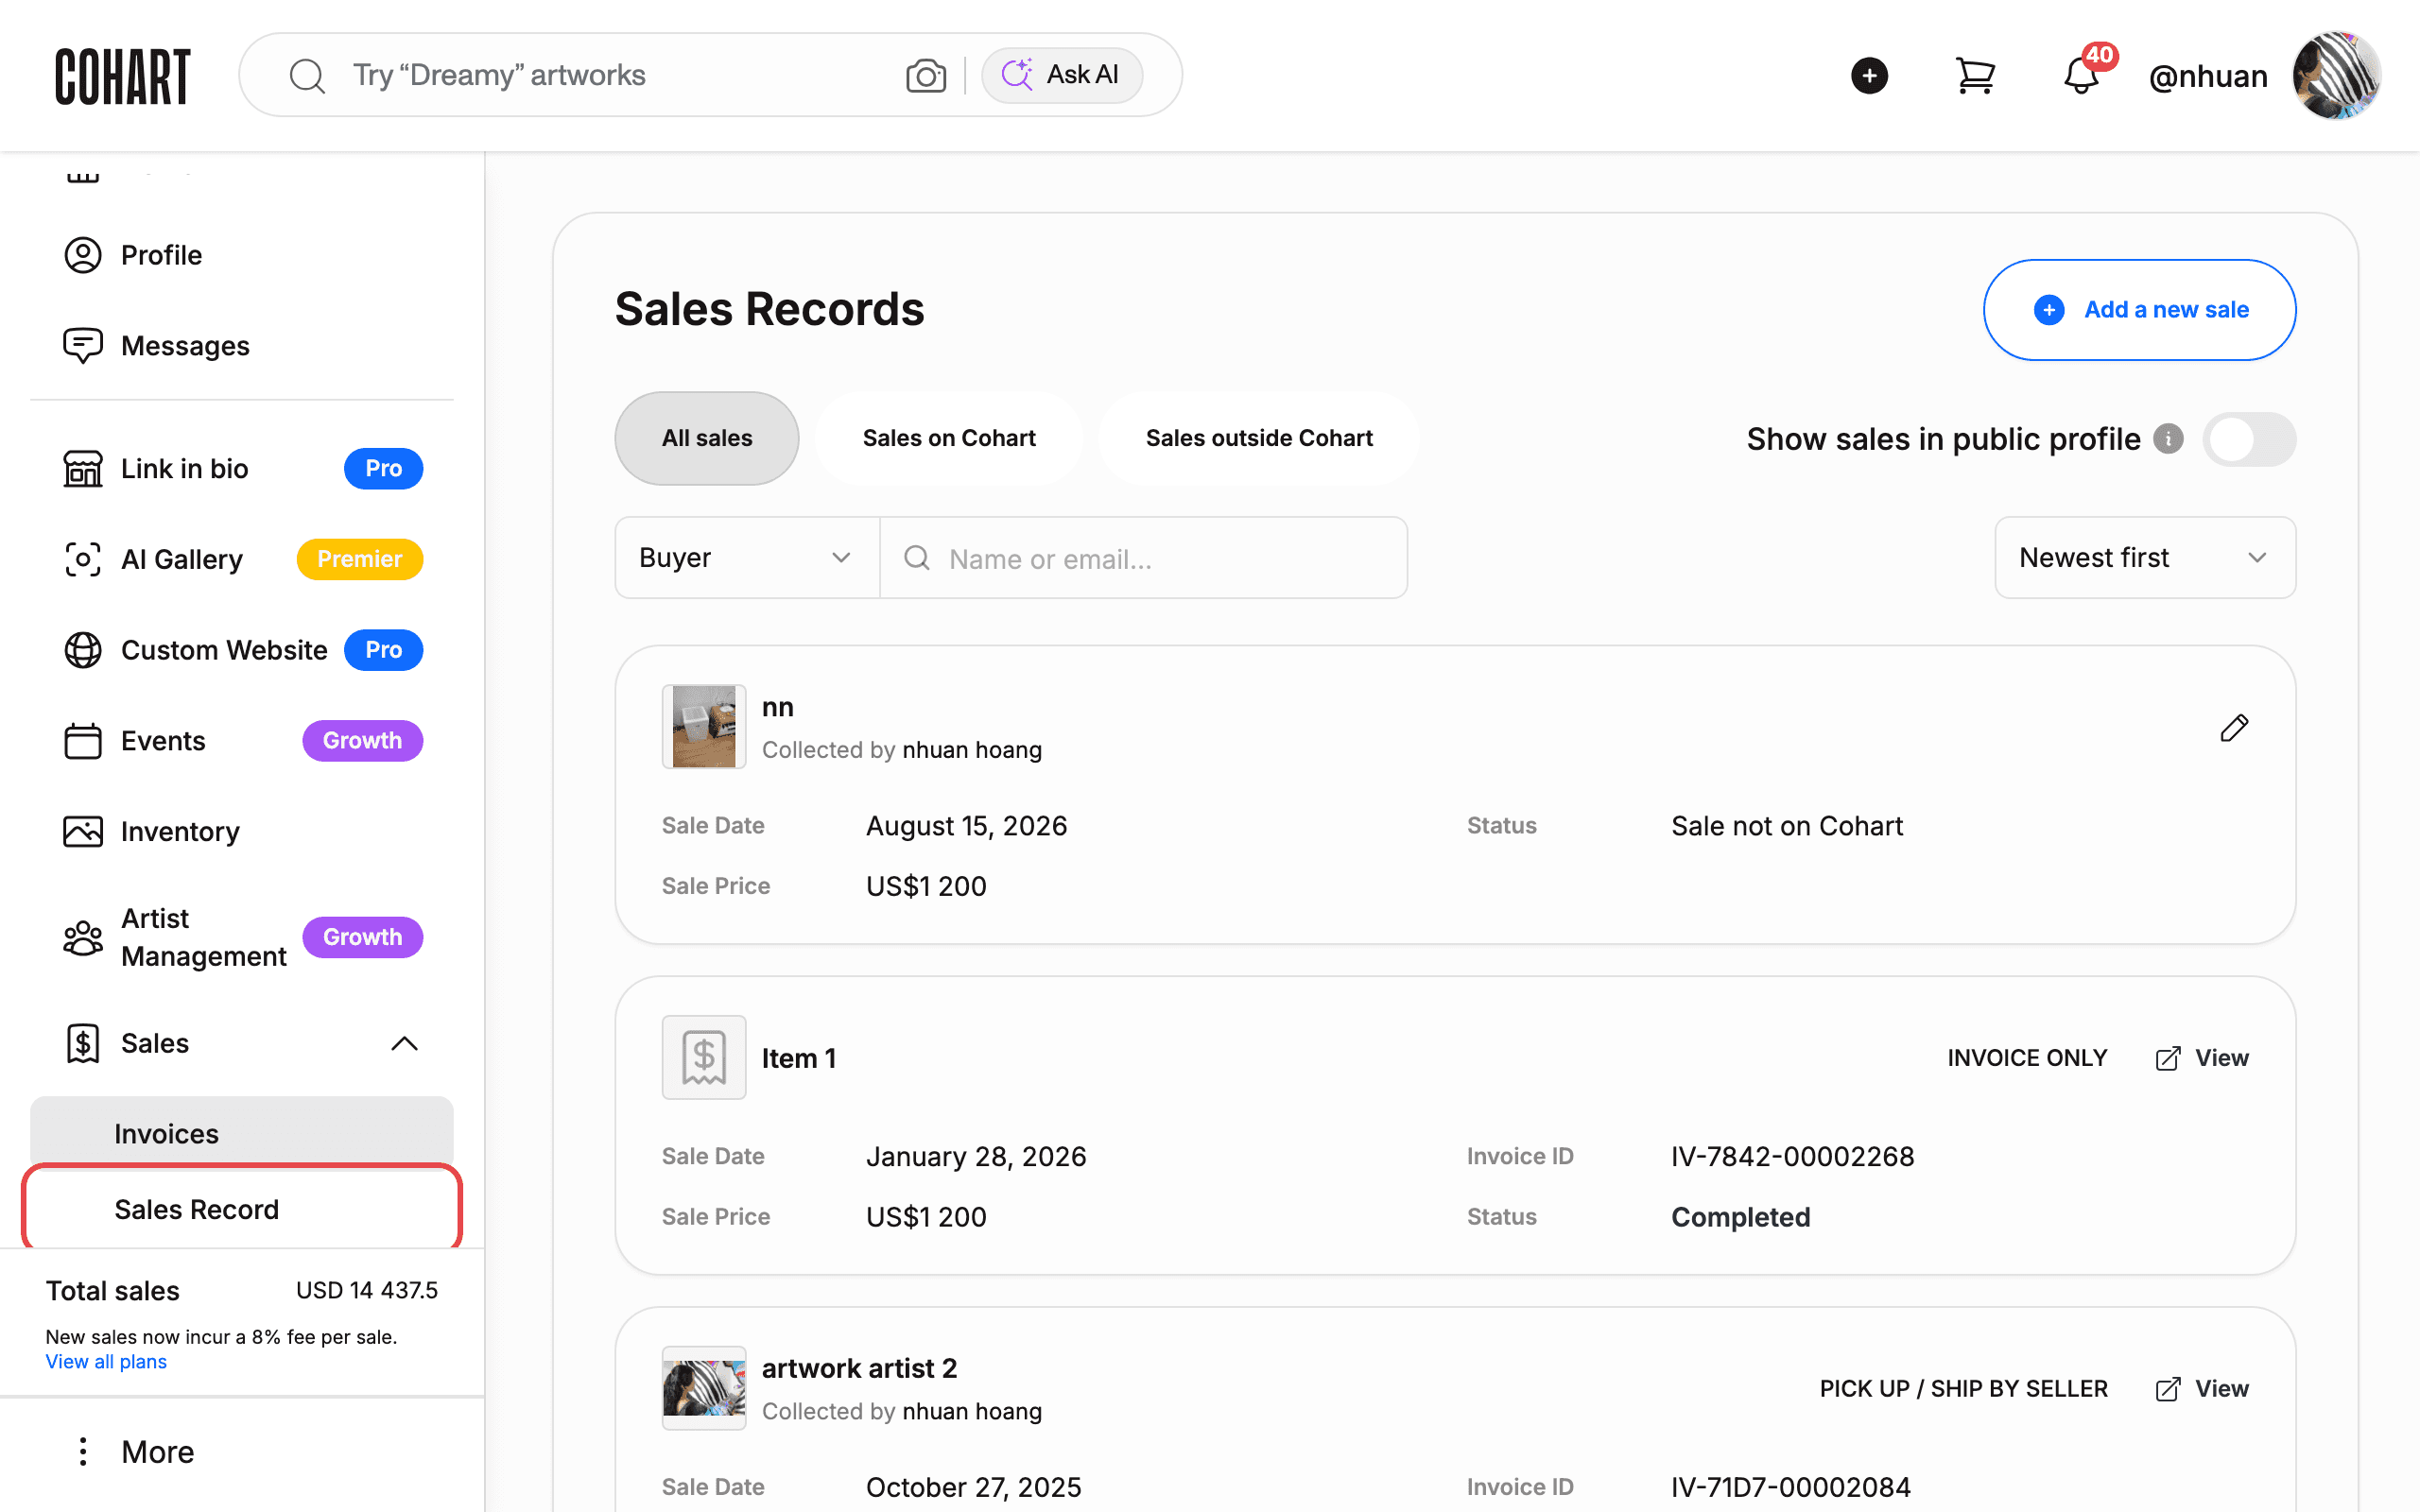Image resolution: width=2420 pixels, height=1512 pixels.
Task: Click the Profile person icon
Action: pyautogui.click(x=83, y=255)
